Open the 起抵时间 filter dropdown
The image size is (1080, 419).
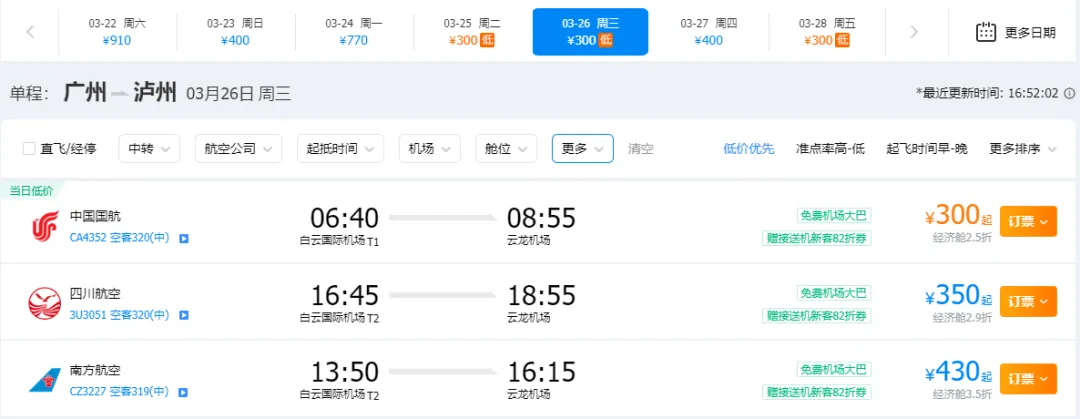coord(340,148)
